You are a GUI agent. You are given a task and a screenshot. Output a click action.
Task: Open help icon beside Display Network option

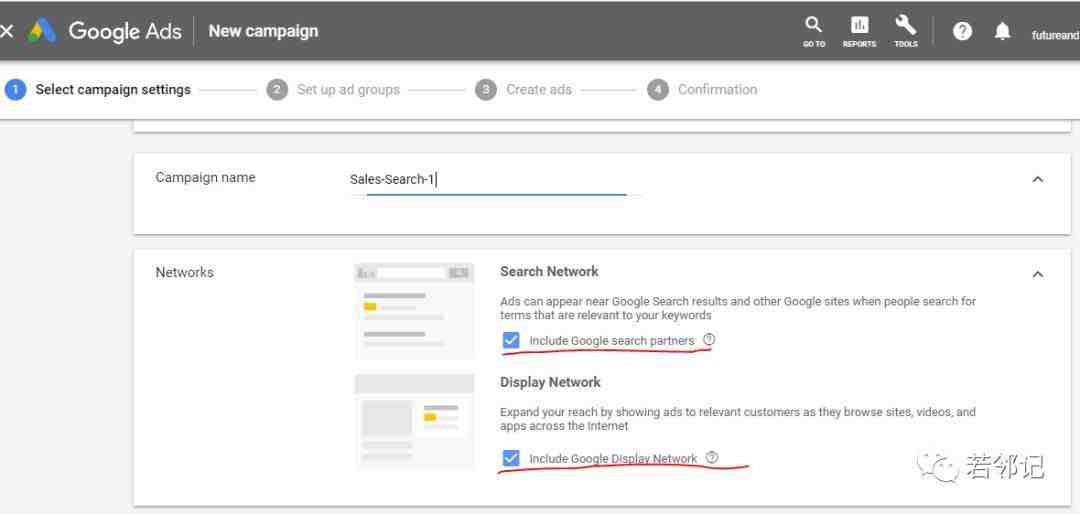[712, 458]
